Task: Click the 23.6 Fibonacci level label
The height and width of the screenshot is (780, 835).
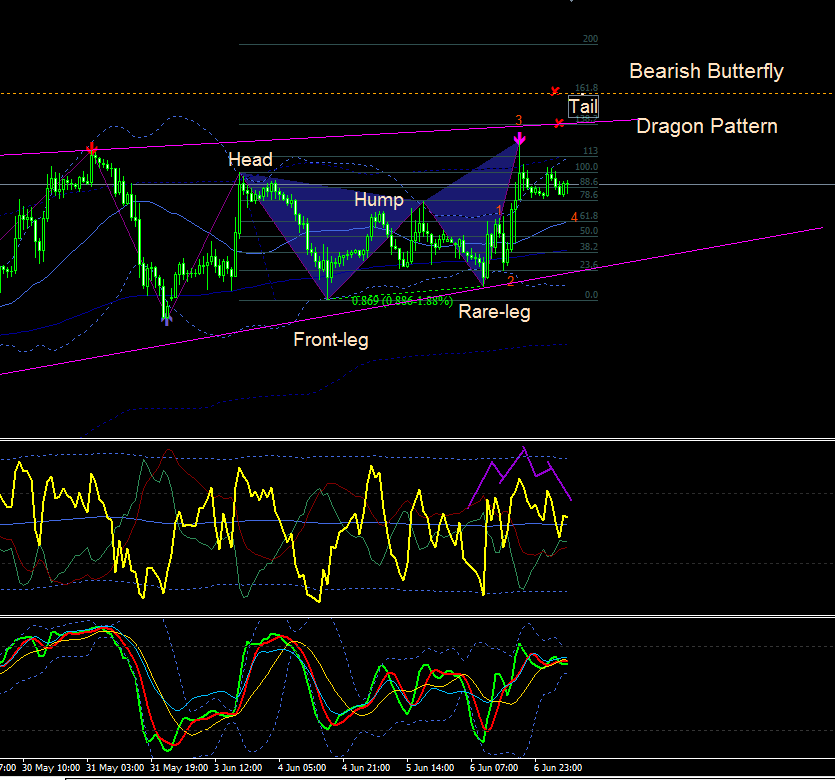Action: pos(588,265)
